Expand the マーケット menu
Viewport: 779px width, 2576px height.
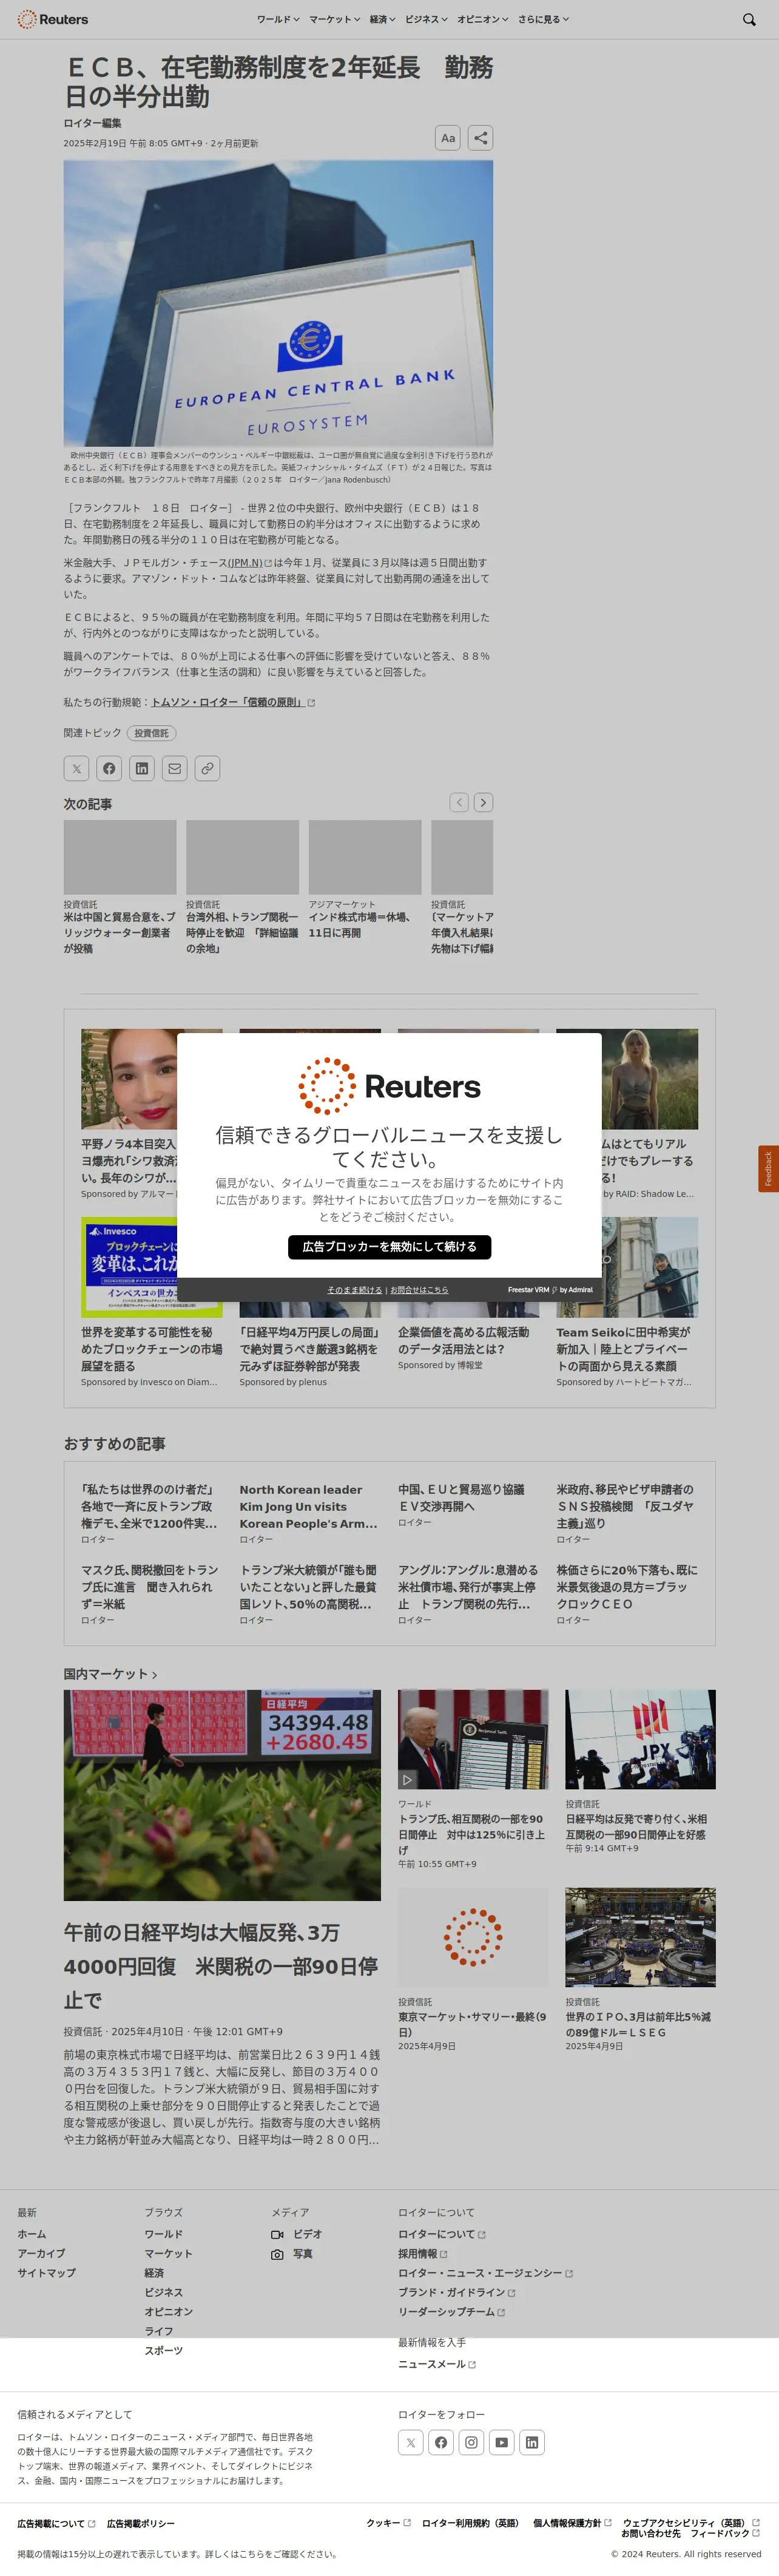coord(334,19)
